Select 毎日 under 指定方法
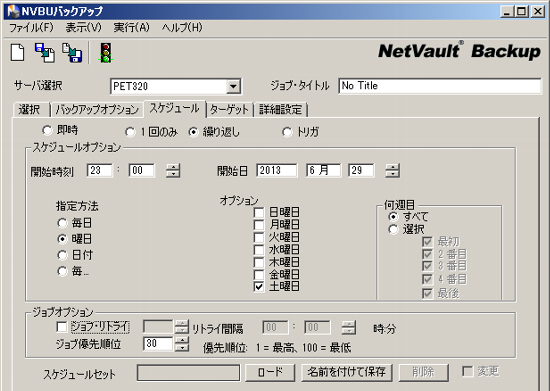The width and height of the screenshot is (550, 391). [x=62, y=223]
